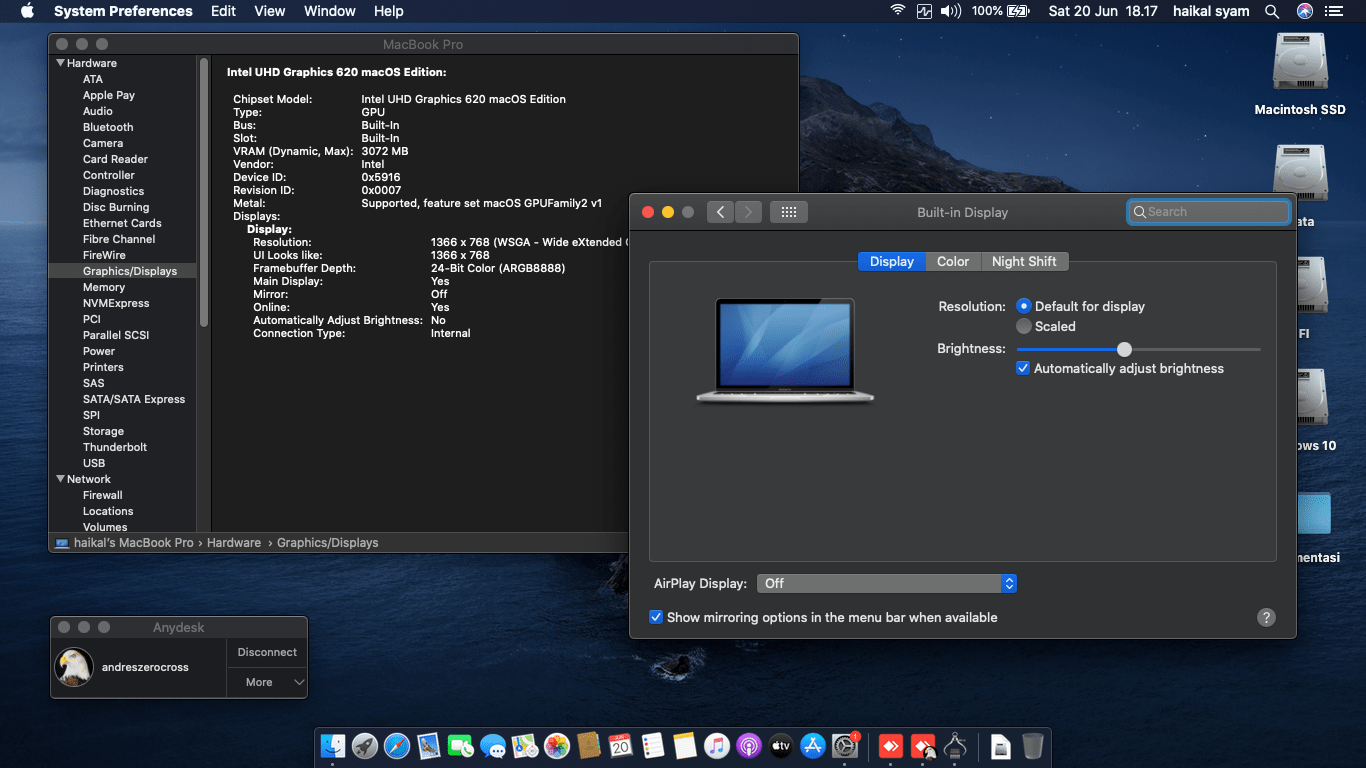Open Calendar from the dock
Viewport: 1366px width, 768px height.
click(x=621, y=746)
